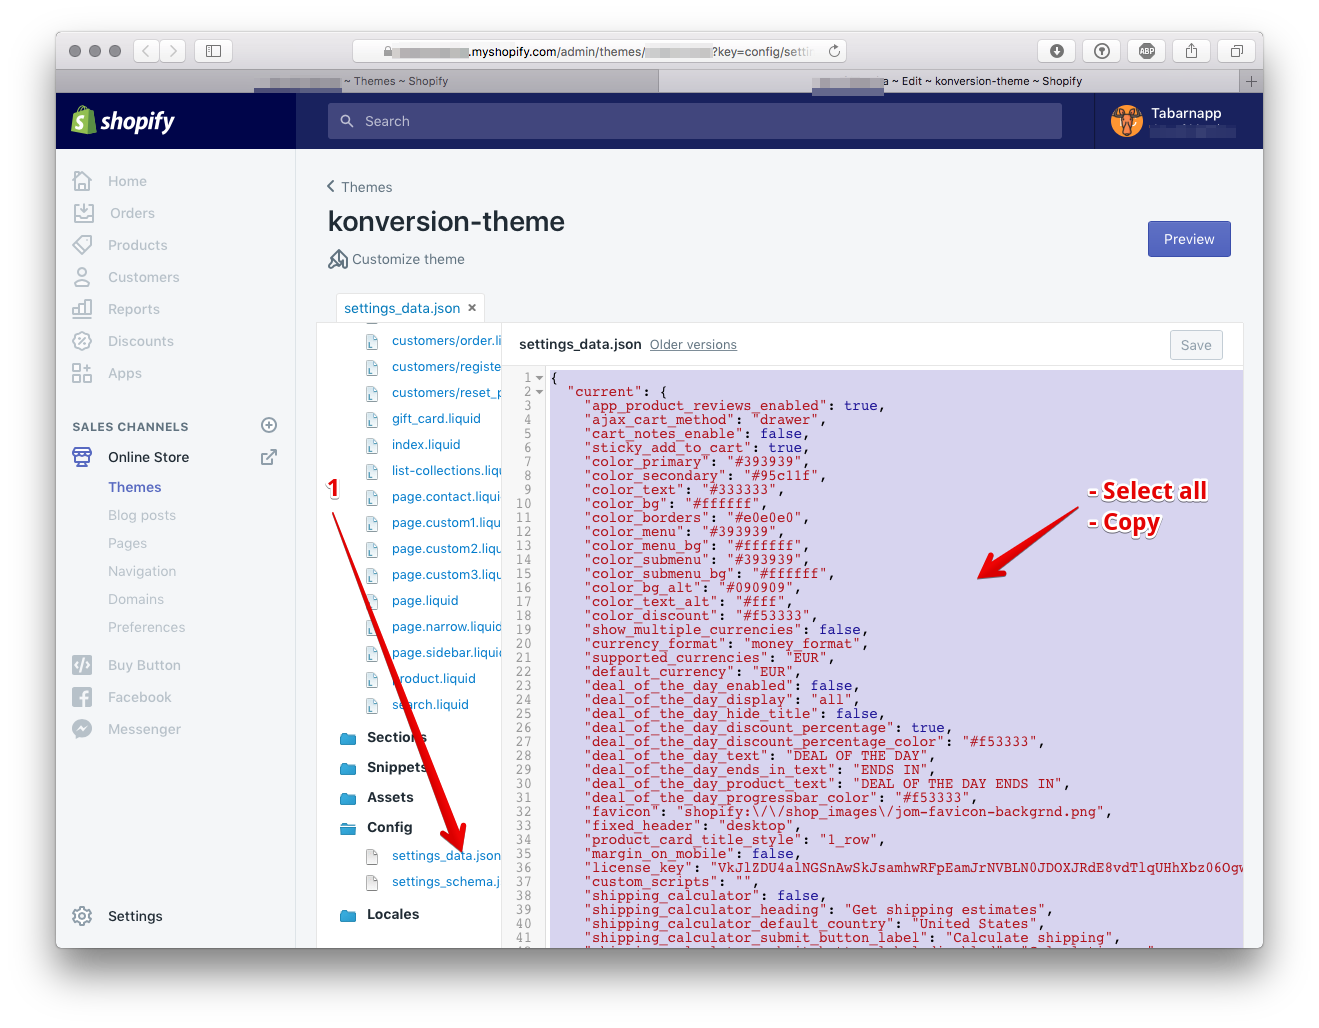The width and height of the screenshot is (1319, 1028).
Task: Click the Preview button
Action: pyautogui.click(x=1189, y=239)
